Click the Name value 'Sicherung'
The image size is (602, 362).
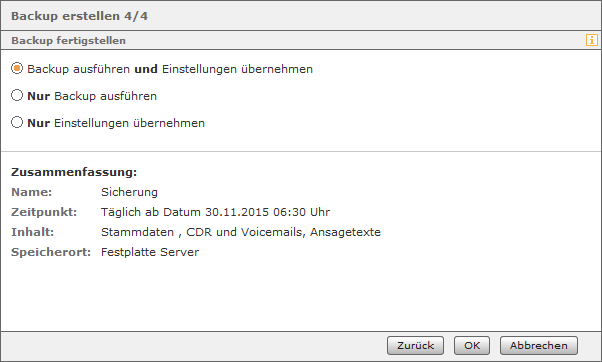pyautogui.click(x=129, y=192)
